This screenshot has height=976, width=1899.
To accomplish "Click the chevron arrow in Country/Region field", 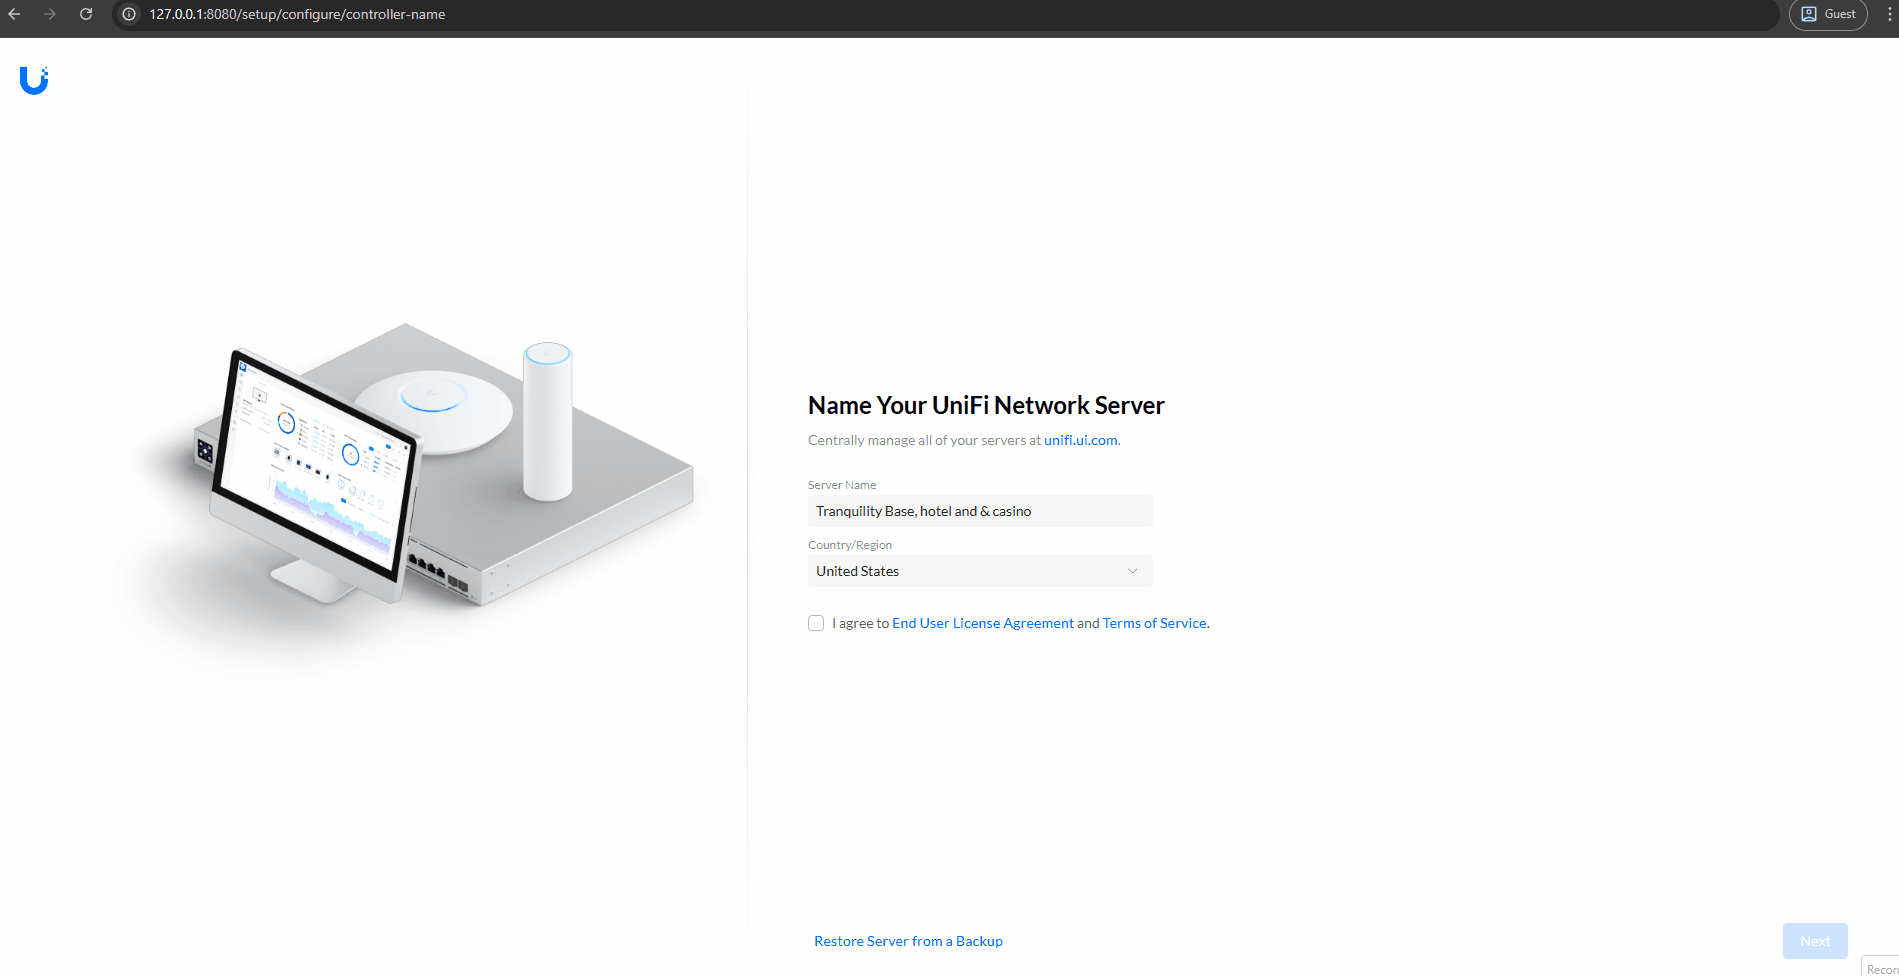I will click(1132, 571).
